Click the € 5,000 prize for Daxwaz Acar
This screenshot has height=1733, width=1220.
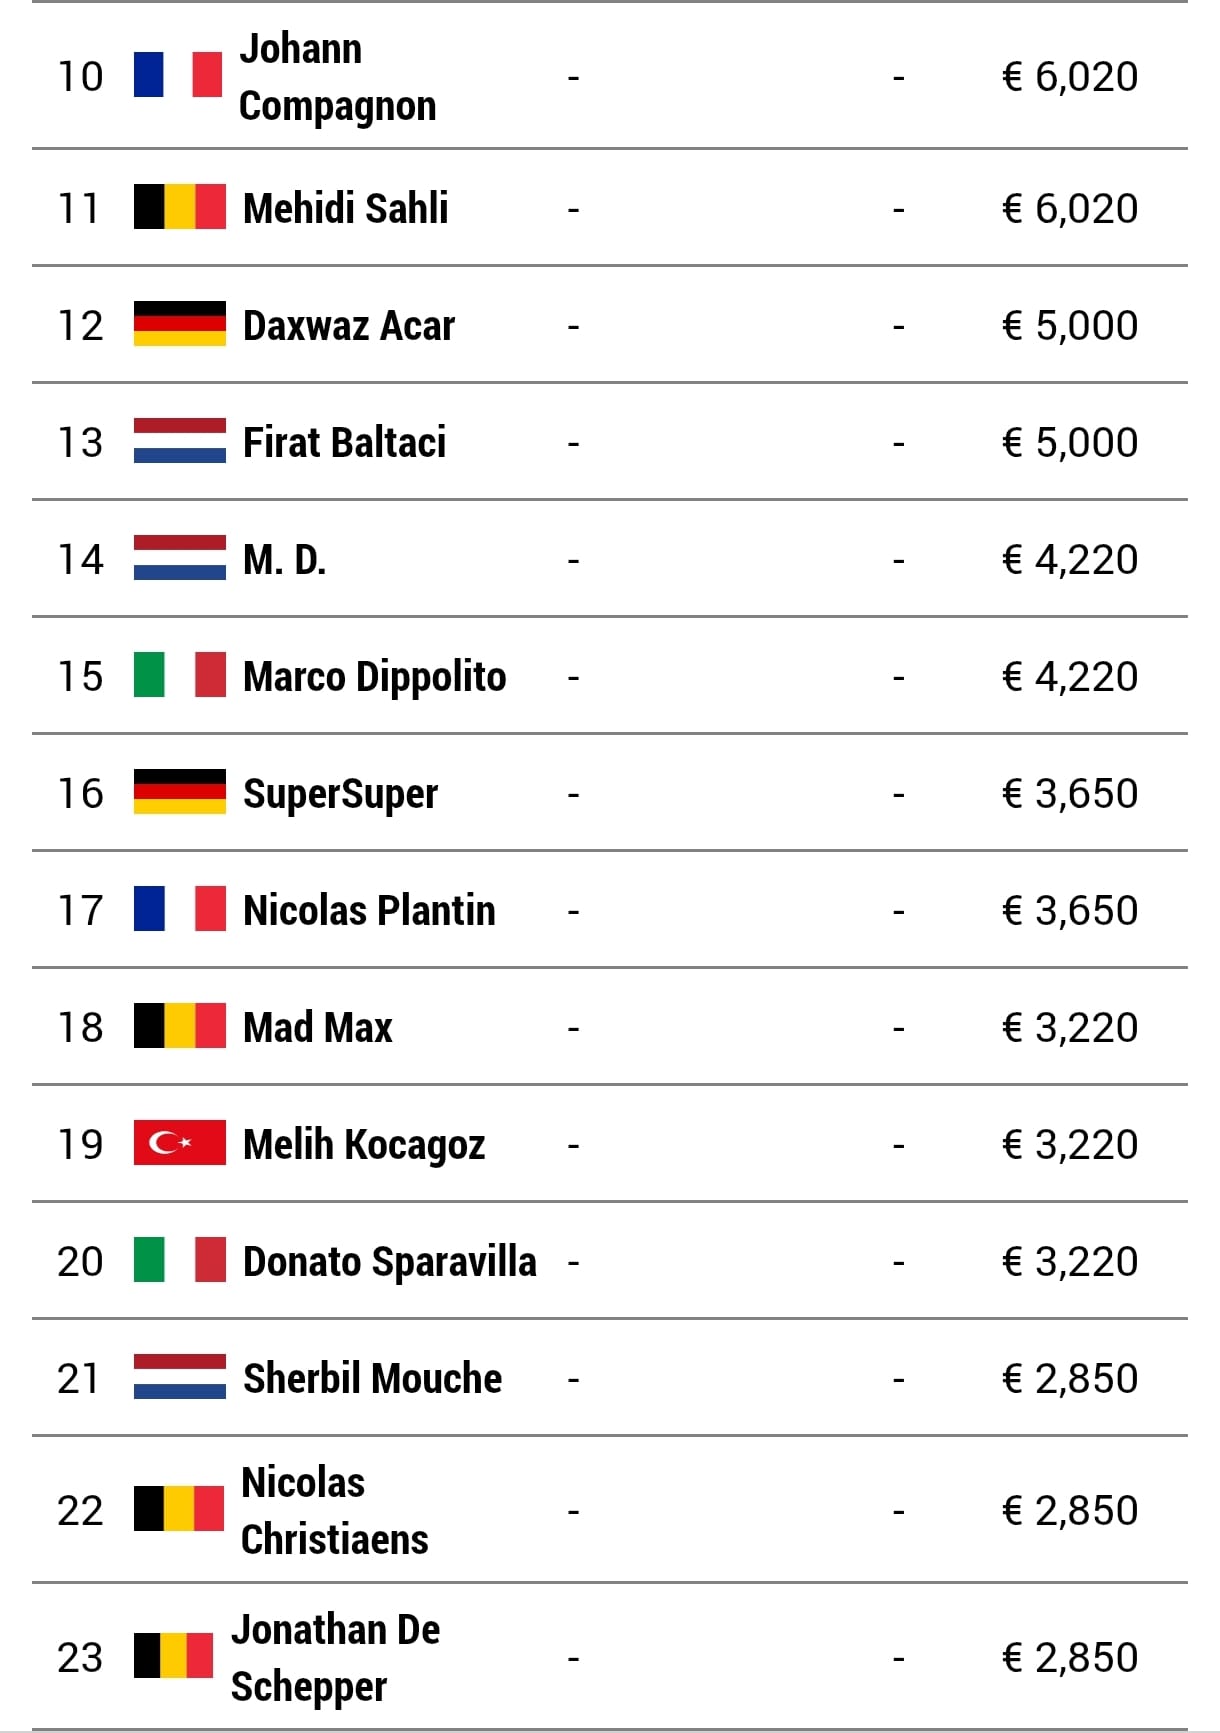tap(1070, 325)
